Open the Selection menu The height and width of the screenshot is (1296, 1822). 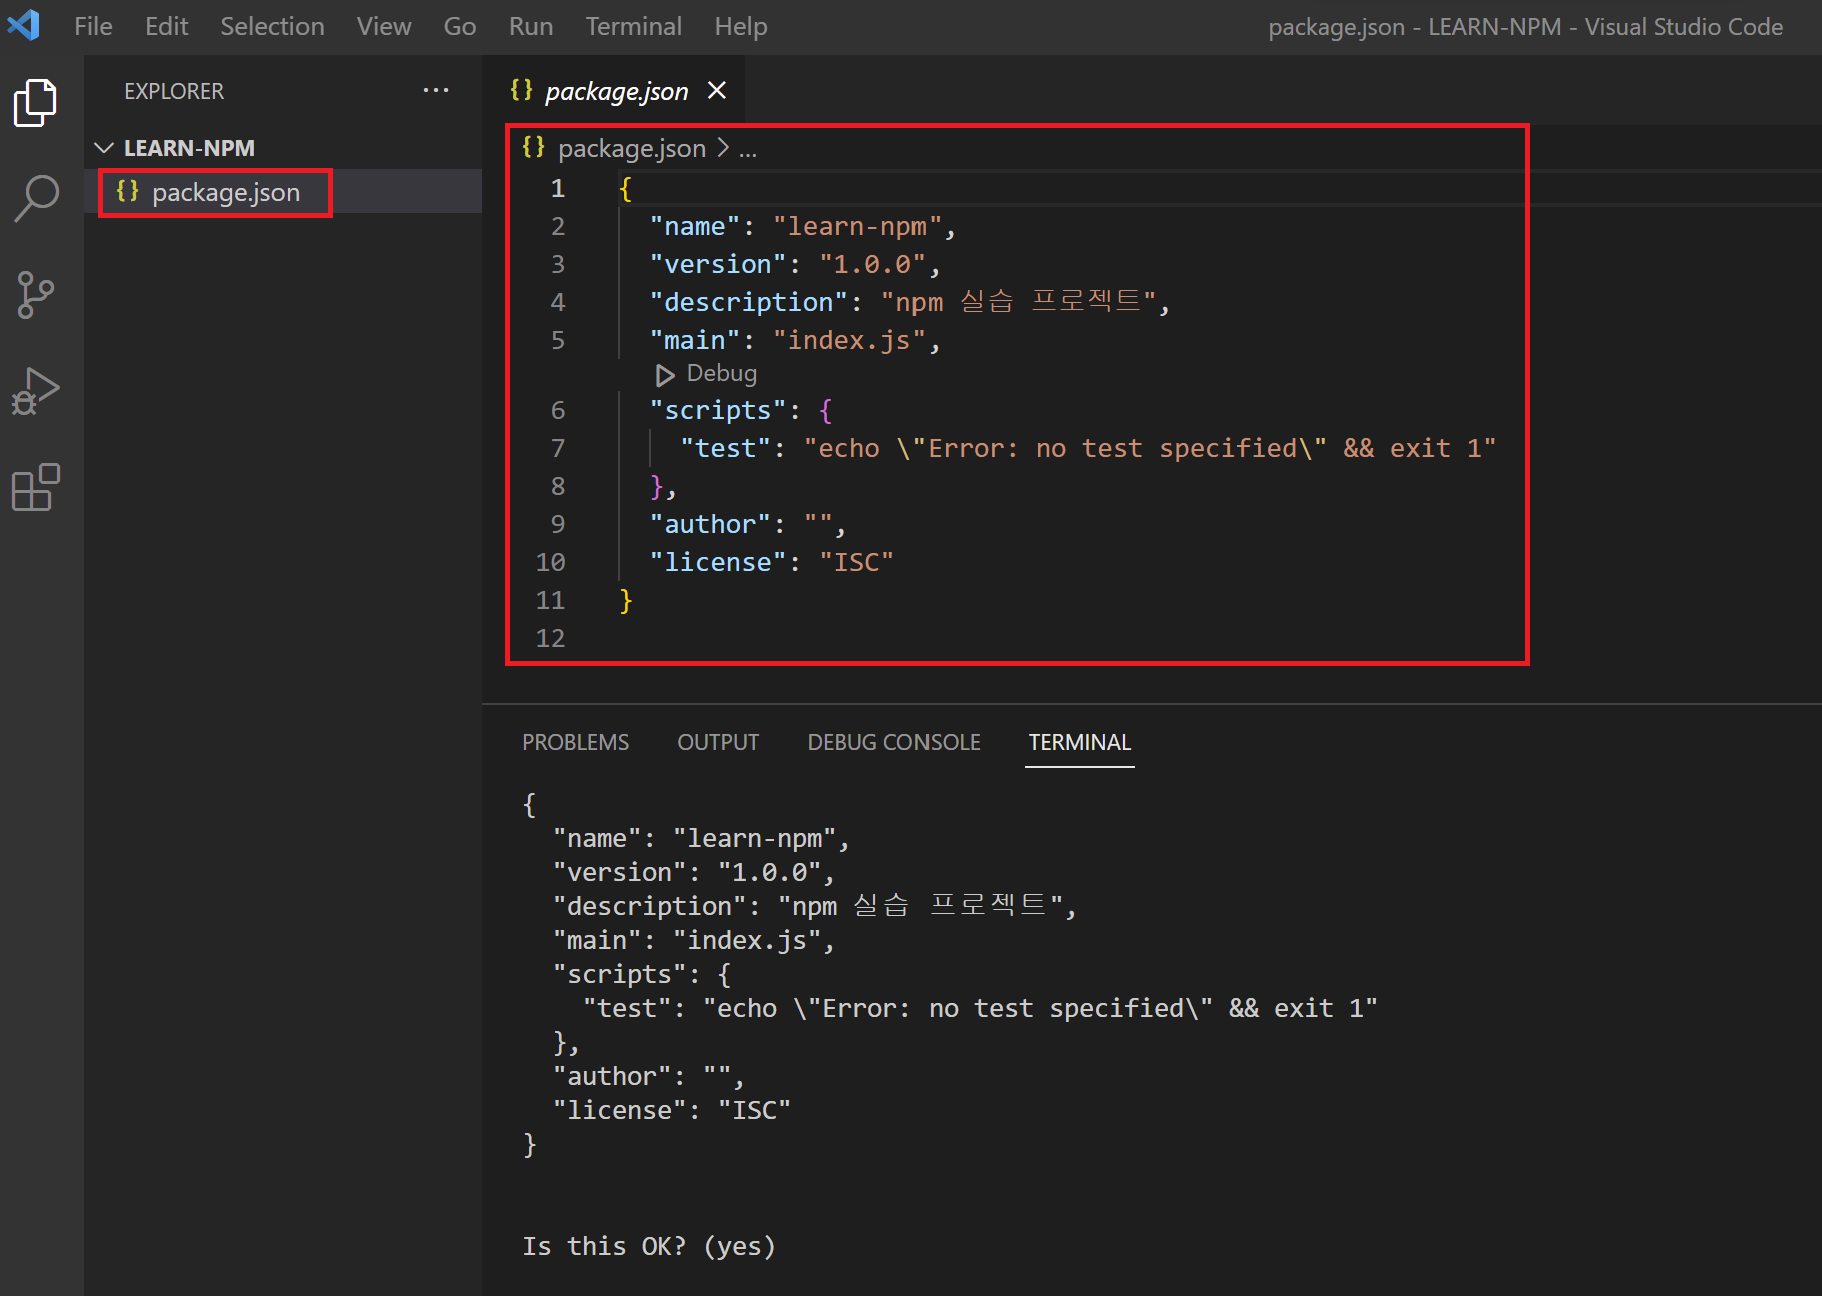pos(272,26)
